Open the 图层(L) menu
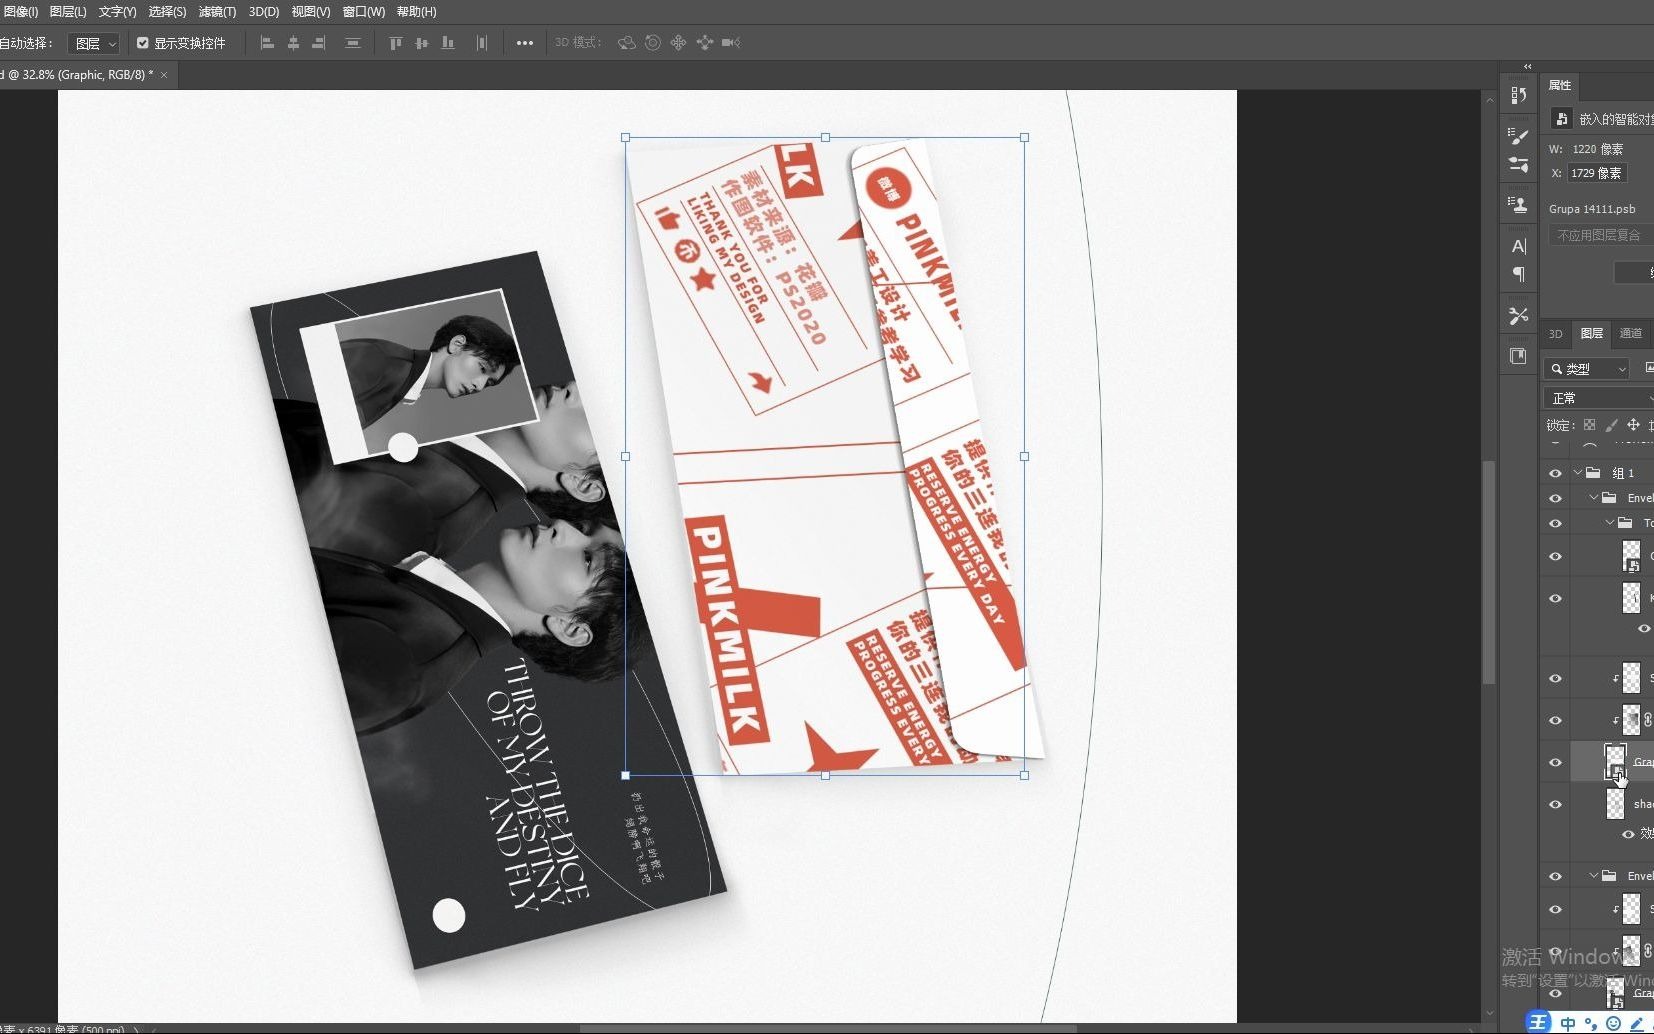The width and height of the screenshot is (1654, 1034). click(68, 12)
